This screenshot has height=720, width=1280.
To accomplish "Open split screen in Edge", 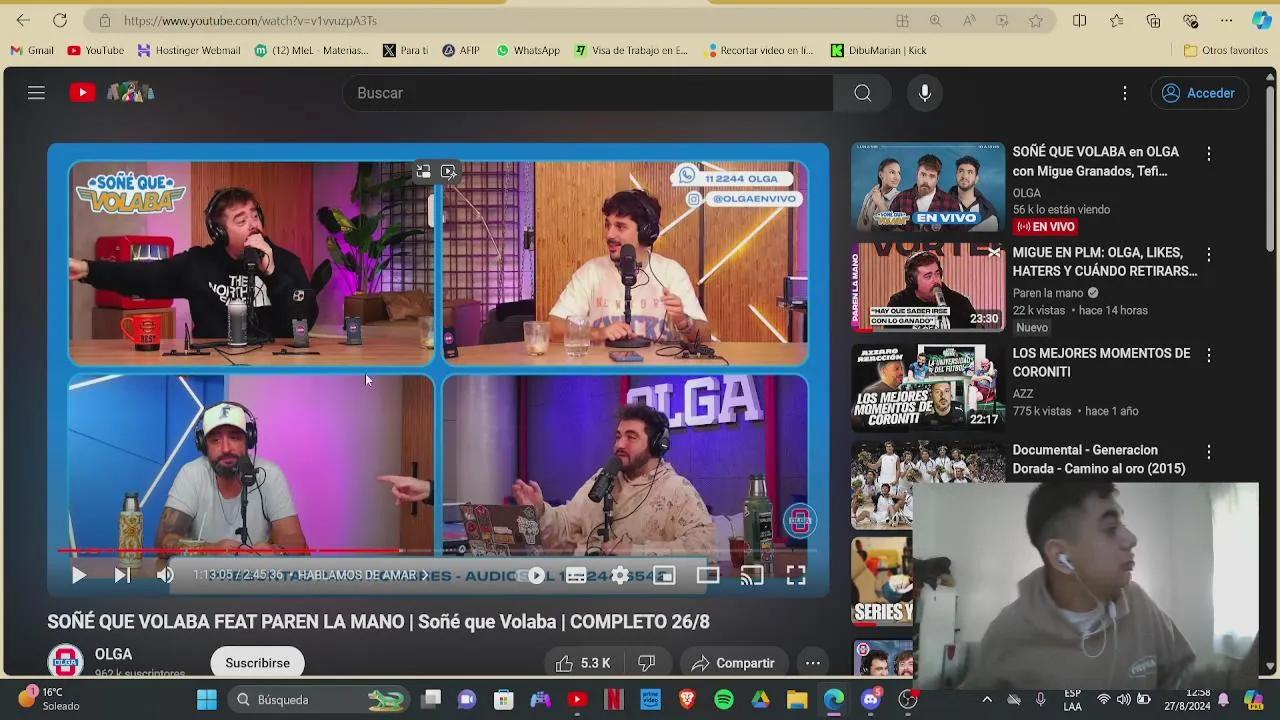I will coord(1080,20).
